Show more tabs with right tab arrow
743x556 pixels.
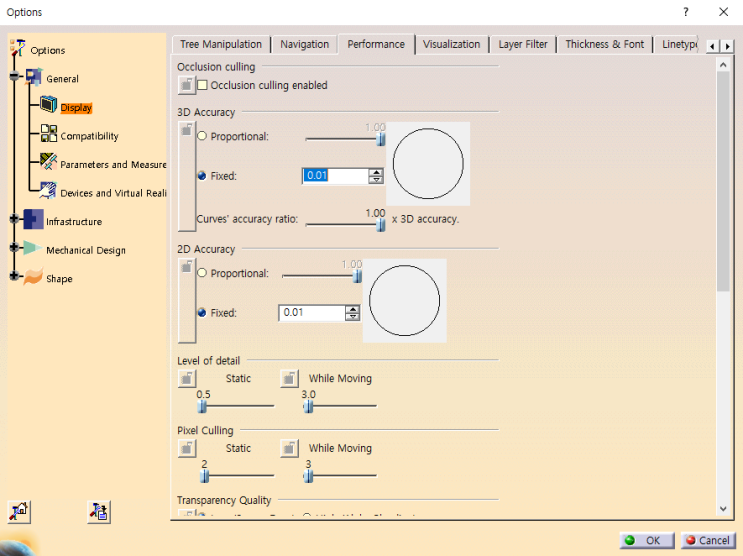(727, 46)
